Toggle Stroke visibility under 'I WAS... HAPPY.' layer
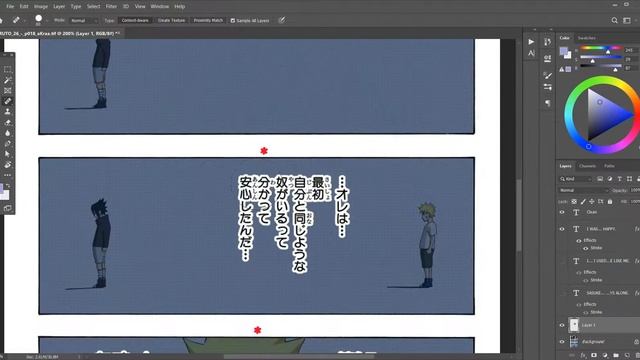The width and height of the screenshot is (640, 360). pyautogui.click(x=586, y=248)
